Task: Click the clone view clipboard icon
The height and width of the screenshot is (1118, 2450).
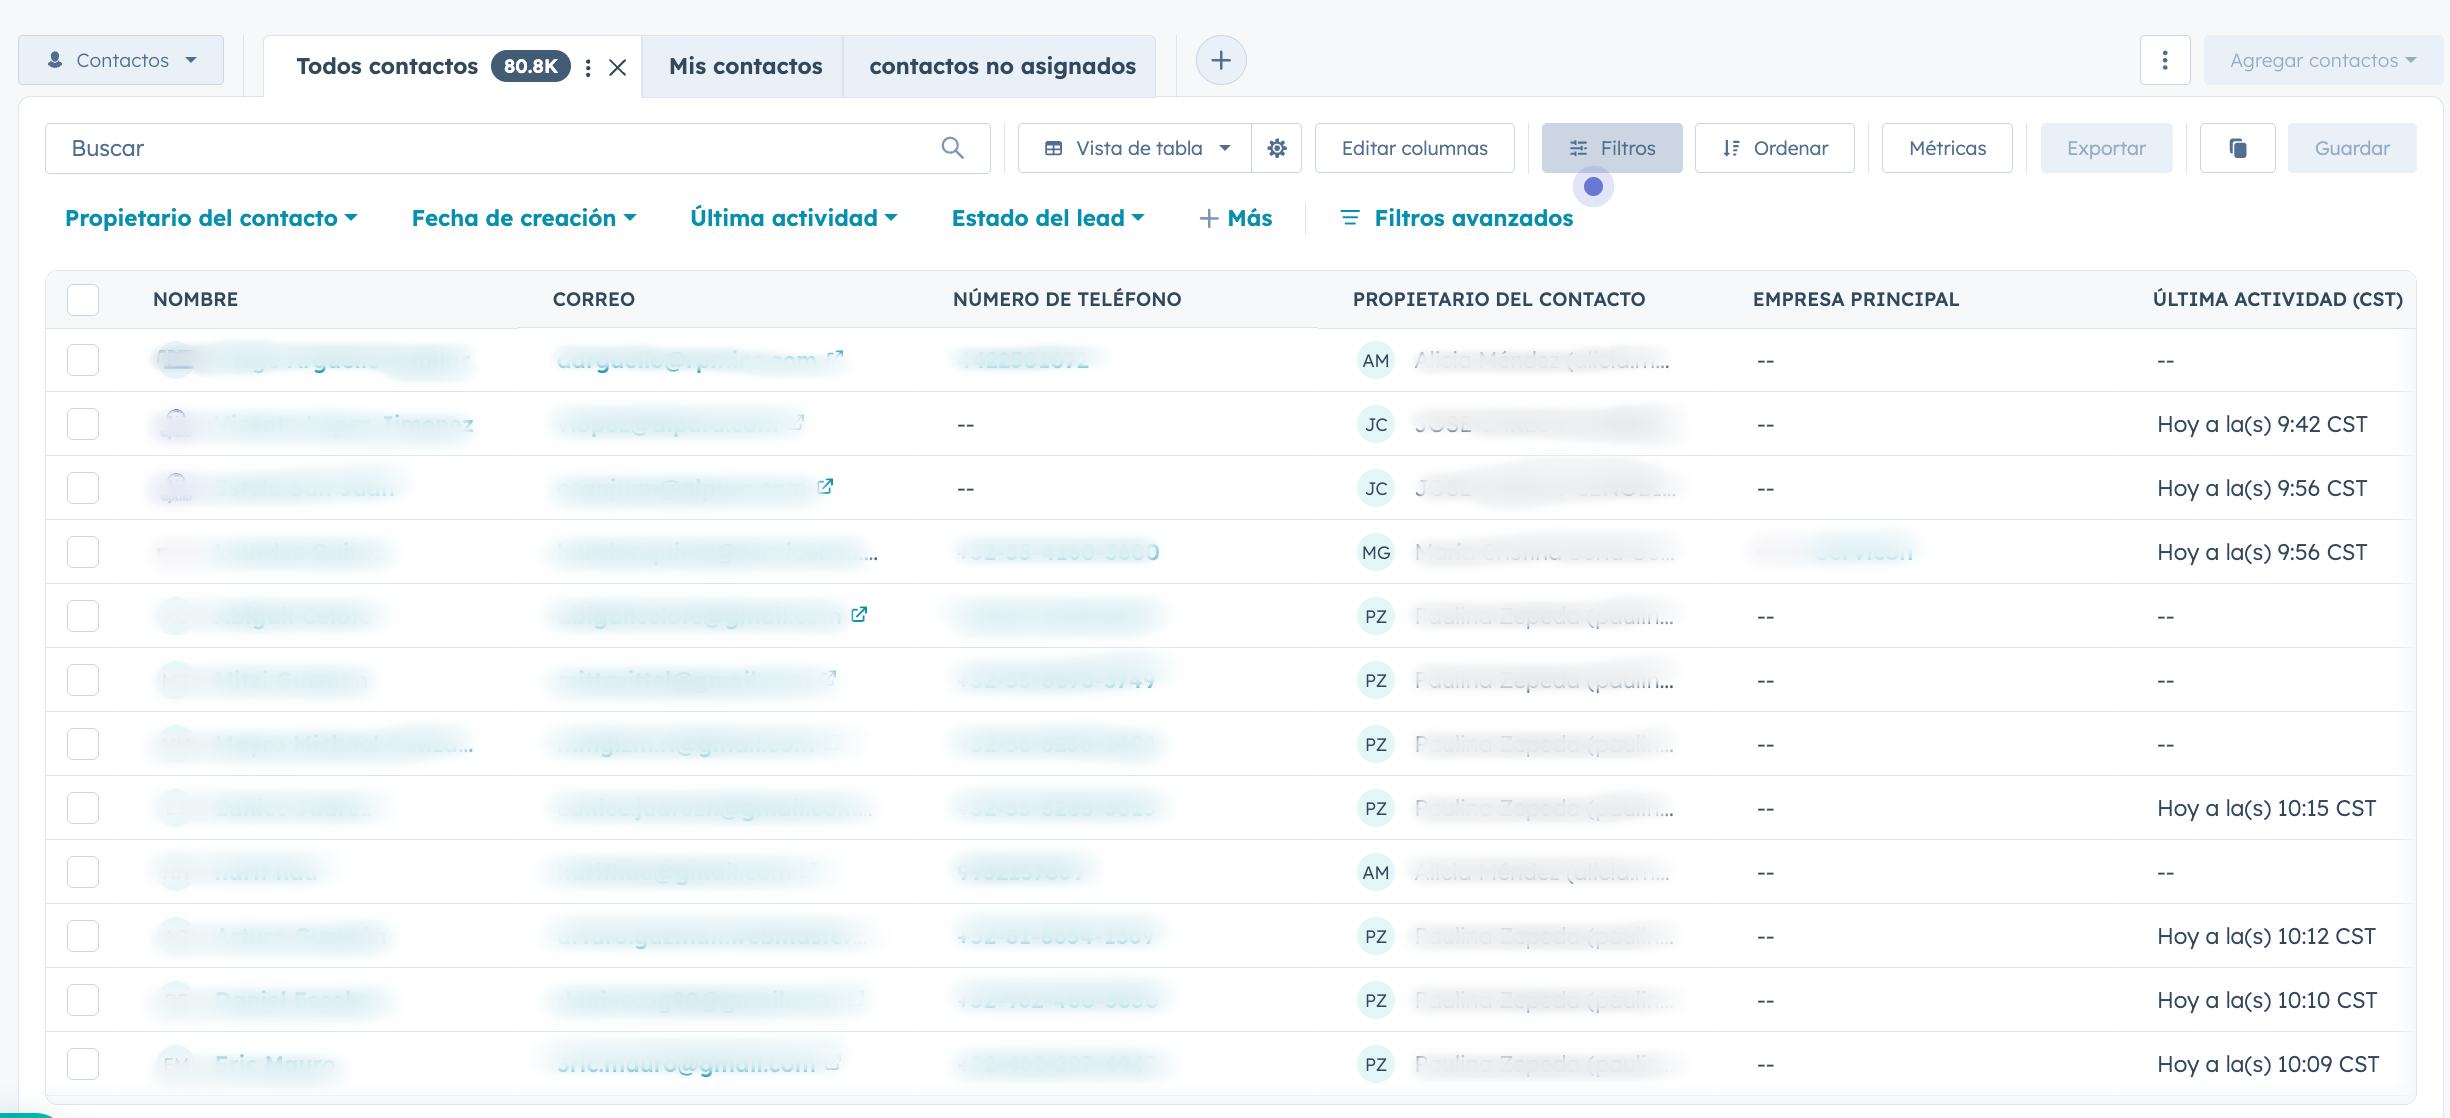Action: (2237, 147)
